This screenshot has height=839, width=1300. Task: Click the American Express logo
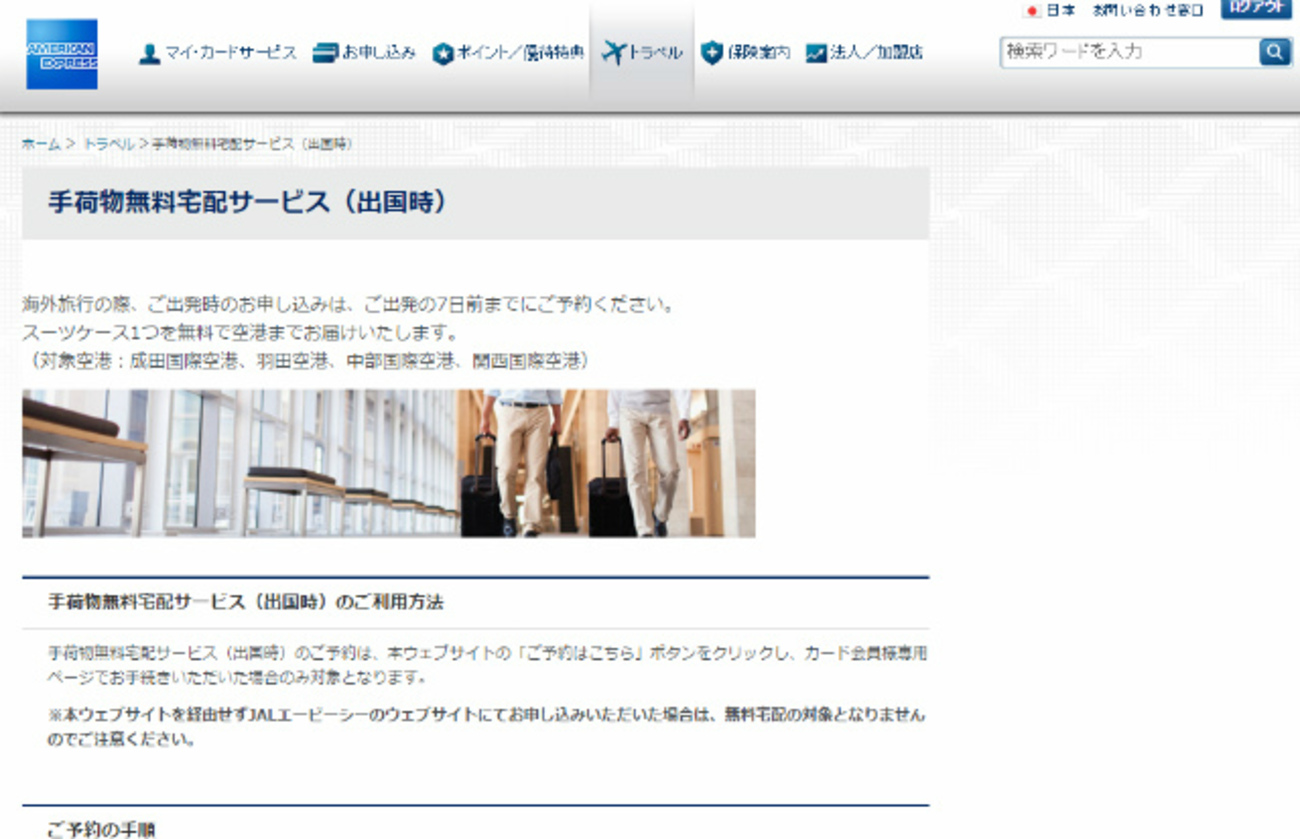(62, 54)
